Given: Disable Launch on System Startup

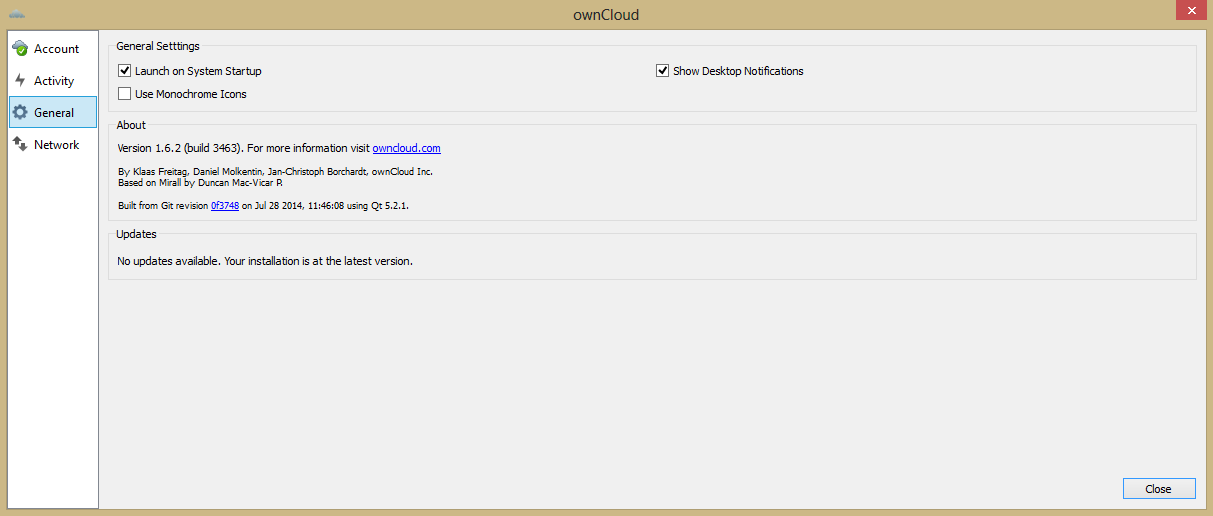Looking at the screenshot, I should tap(125, 71).
